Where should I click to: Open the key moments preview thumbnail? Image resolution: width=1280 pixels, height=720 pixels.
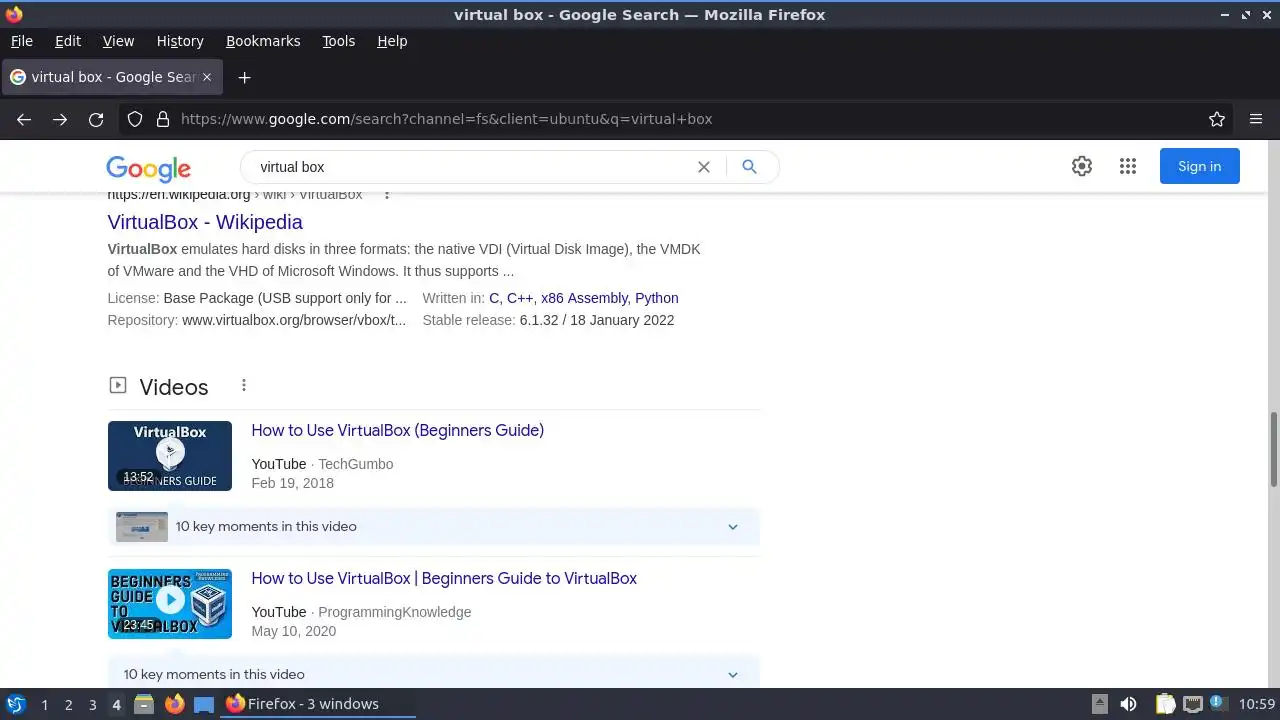point(142,527)
